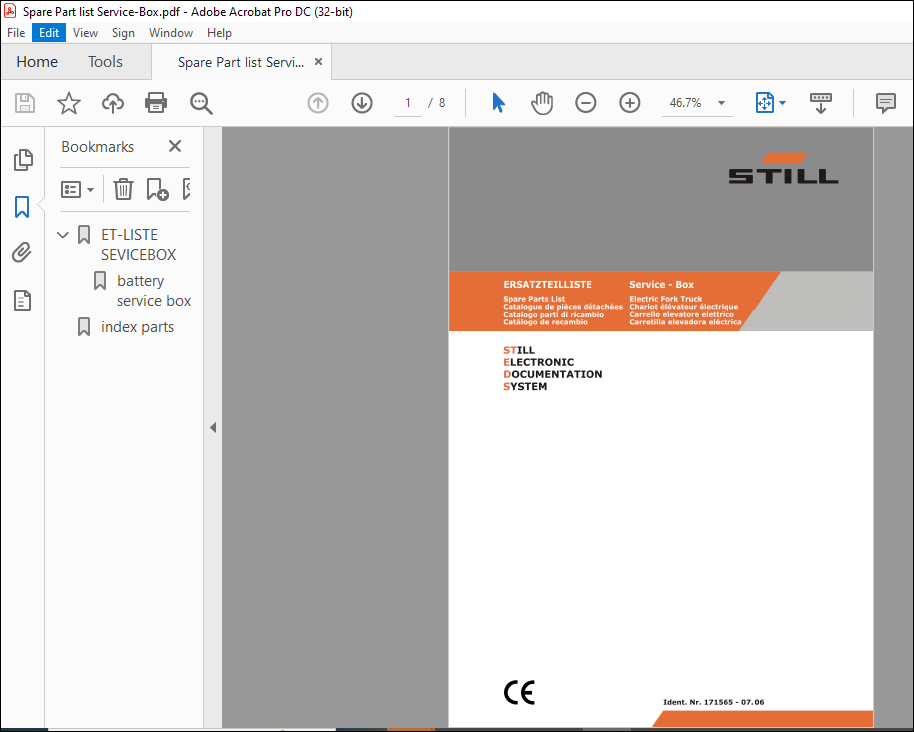The image size is (914, 732).
Task: Go to previous page arrow
Action: 318,103
